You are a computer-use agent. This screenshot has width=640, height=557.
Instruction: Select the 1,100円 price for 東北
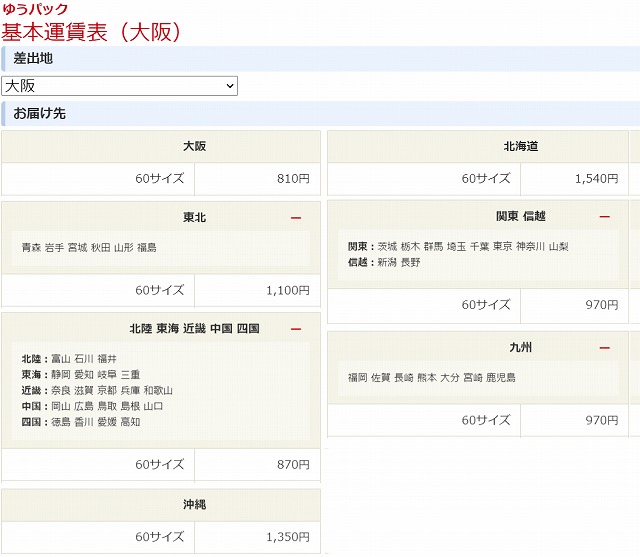[x=288, y=290]
